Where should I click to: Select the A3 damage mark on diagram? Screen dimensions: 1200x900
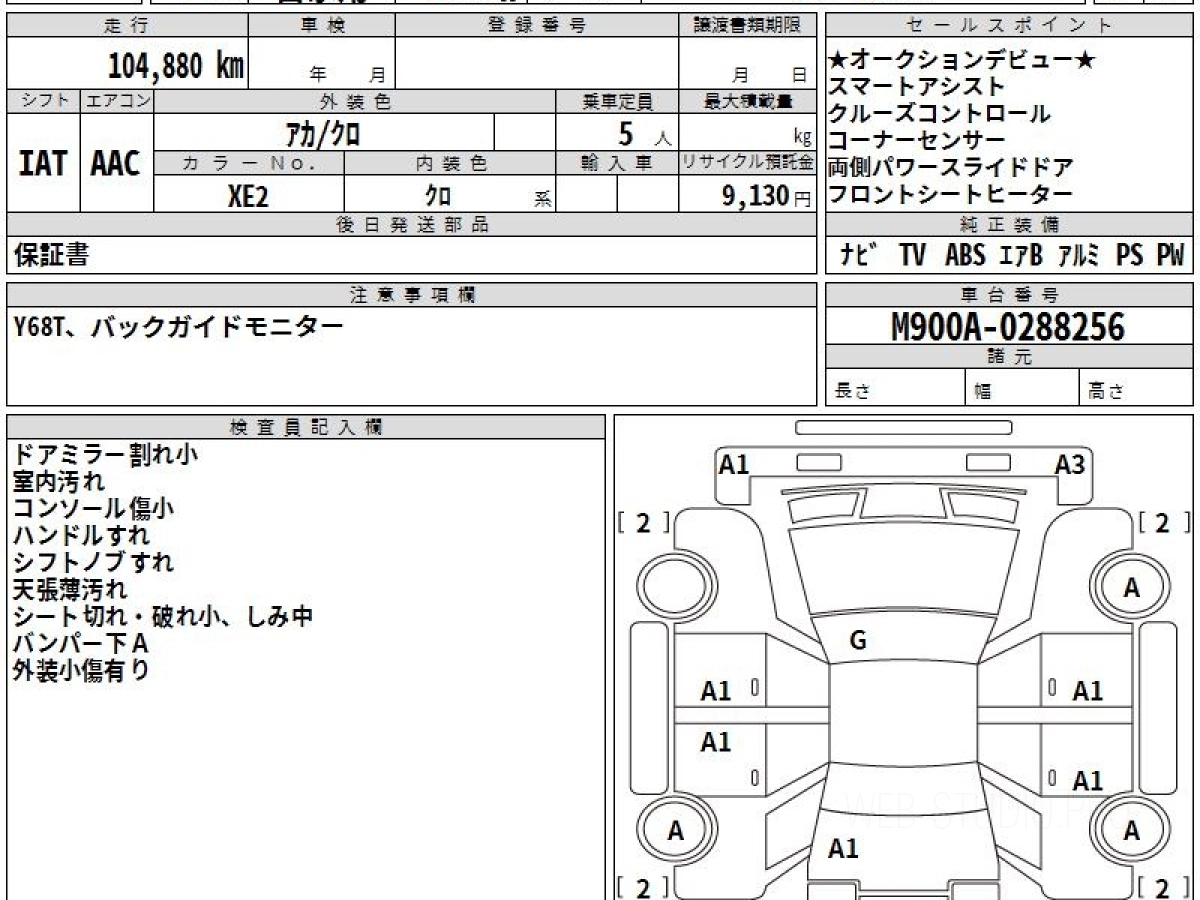1070,463
